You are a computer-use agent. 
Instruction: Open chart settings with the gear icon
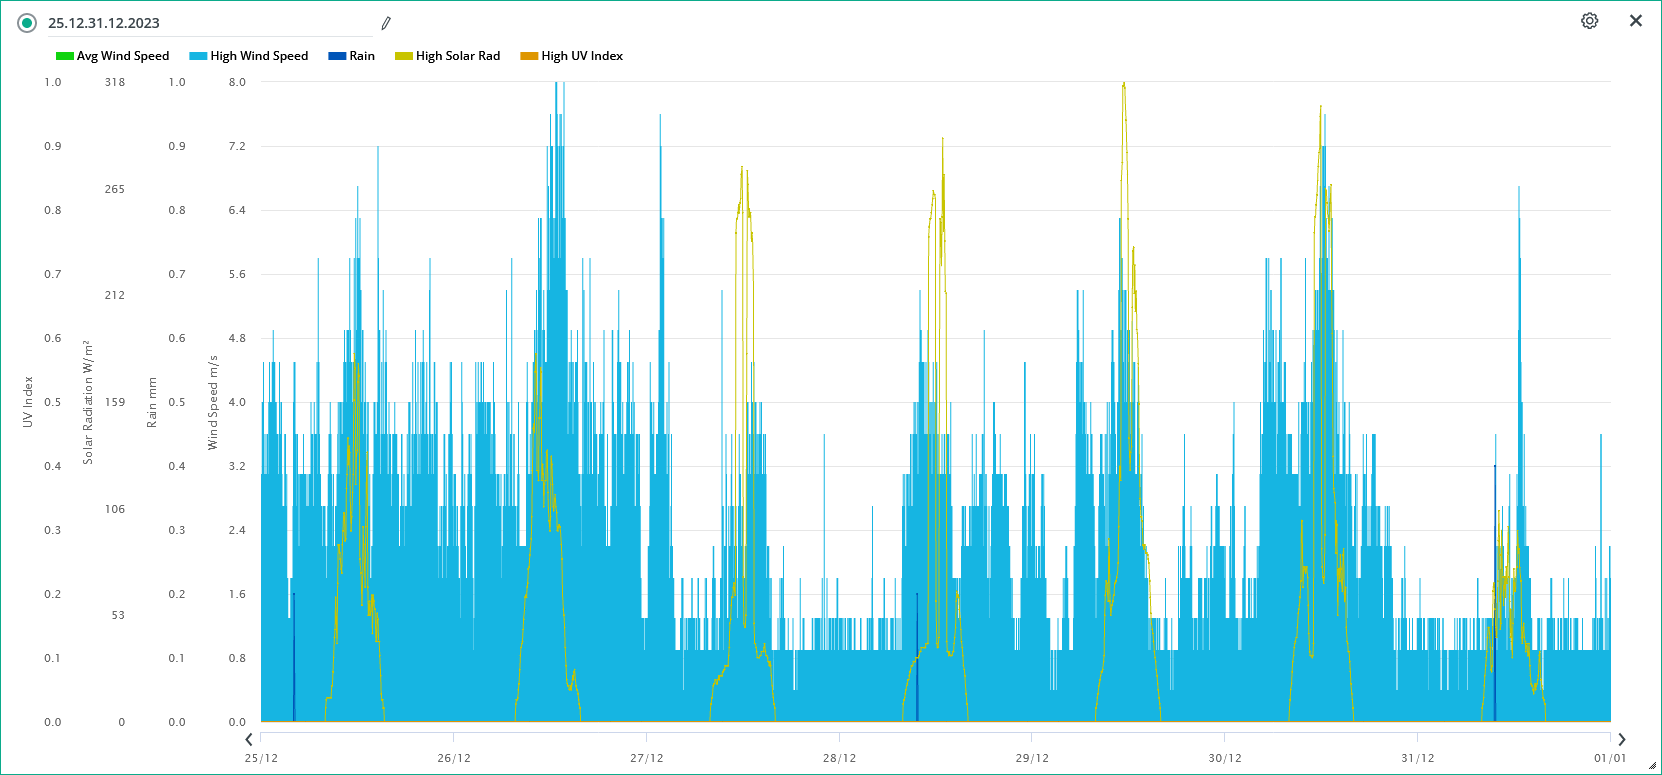pos(1589,21)
